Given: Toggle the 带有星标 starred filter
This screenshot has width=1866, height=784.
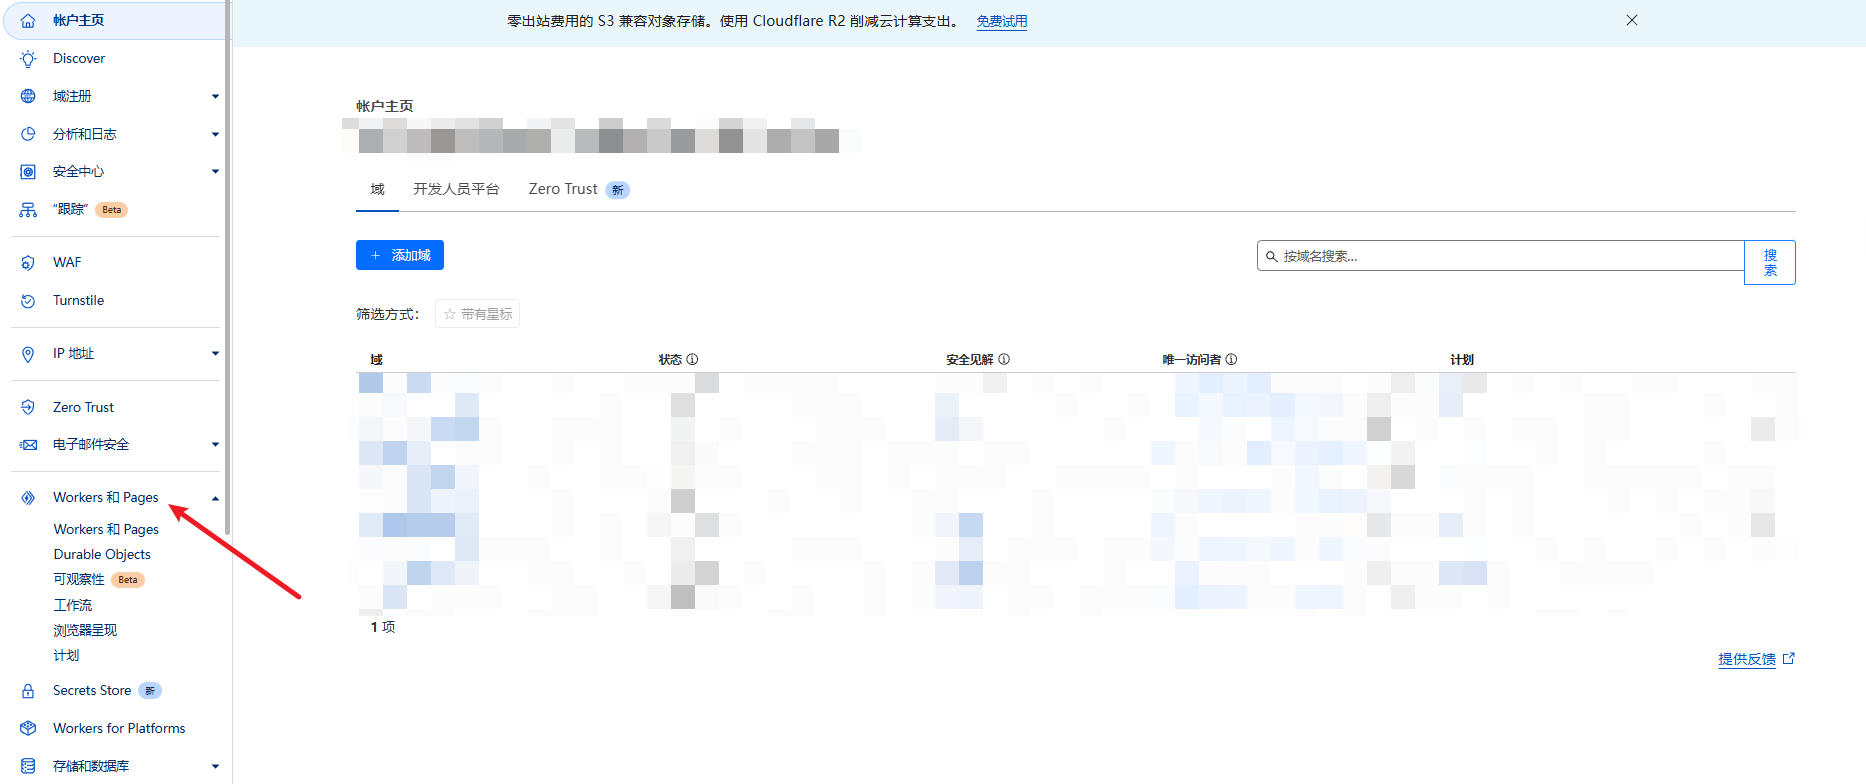Looking at the screenshot, I should pyautogui.click(x=478, y=314).
